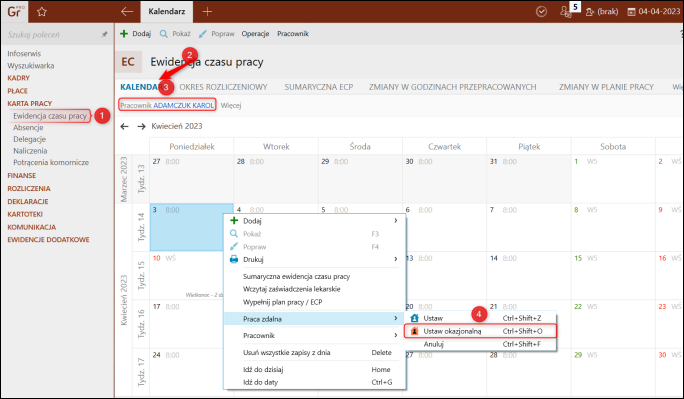Advance to next month arrow
This screenshot has width=684, height=399.
click(x=141, y=126)
